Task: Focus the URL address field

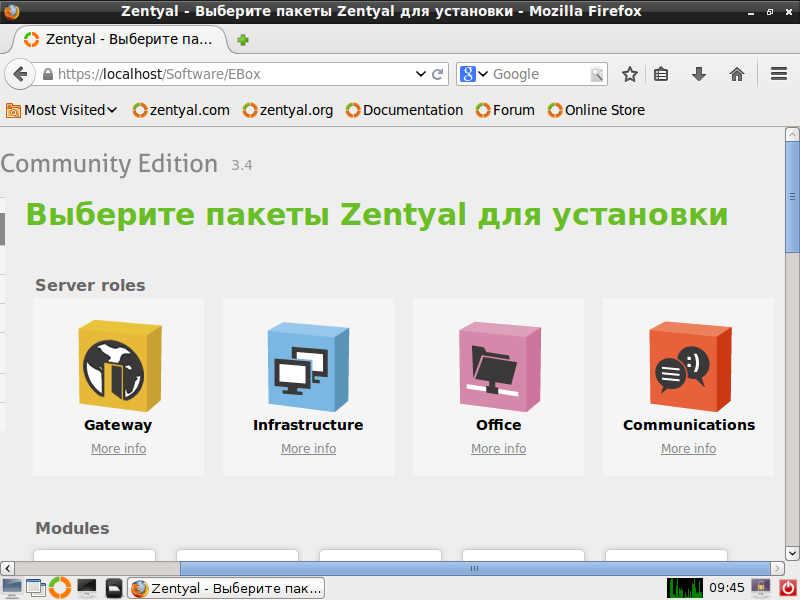Action: point(235,74)
